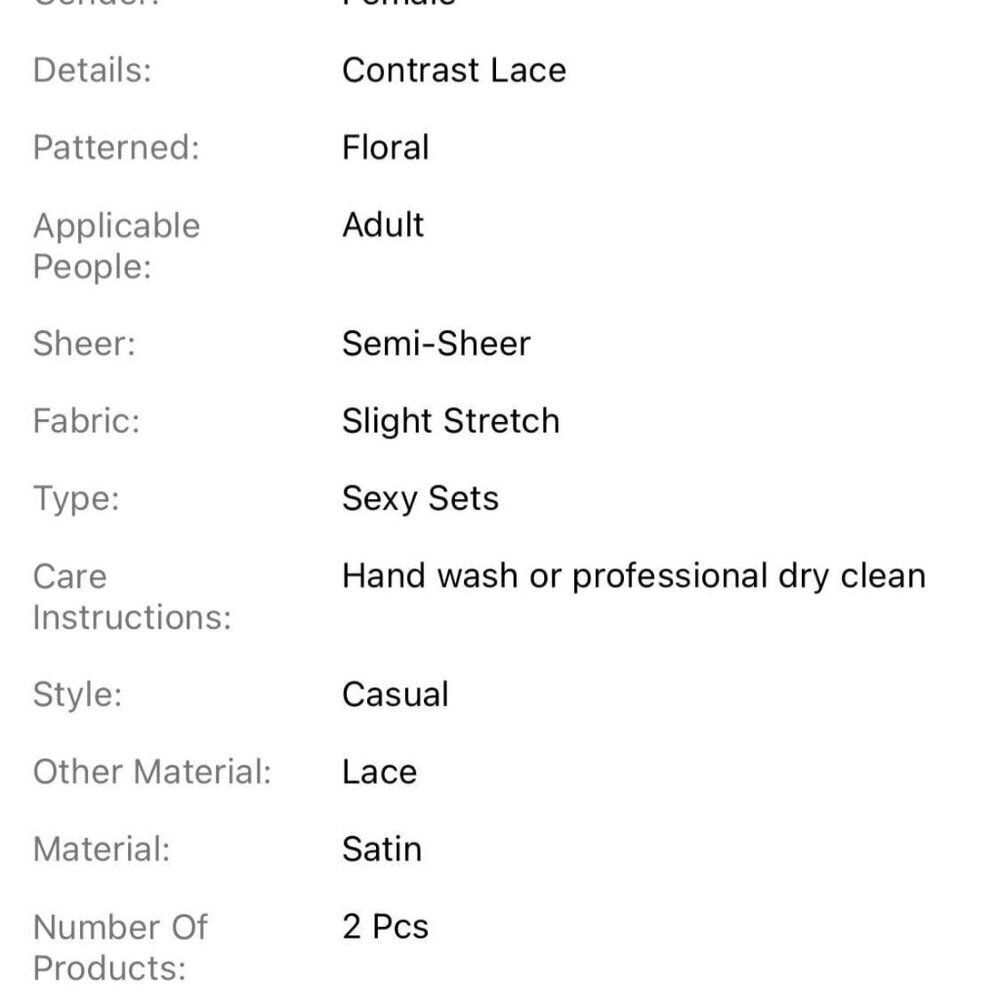Select the Slight Stretch fabric value
The image size is (1000, 1000).
point(451,422)
